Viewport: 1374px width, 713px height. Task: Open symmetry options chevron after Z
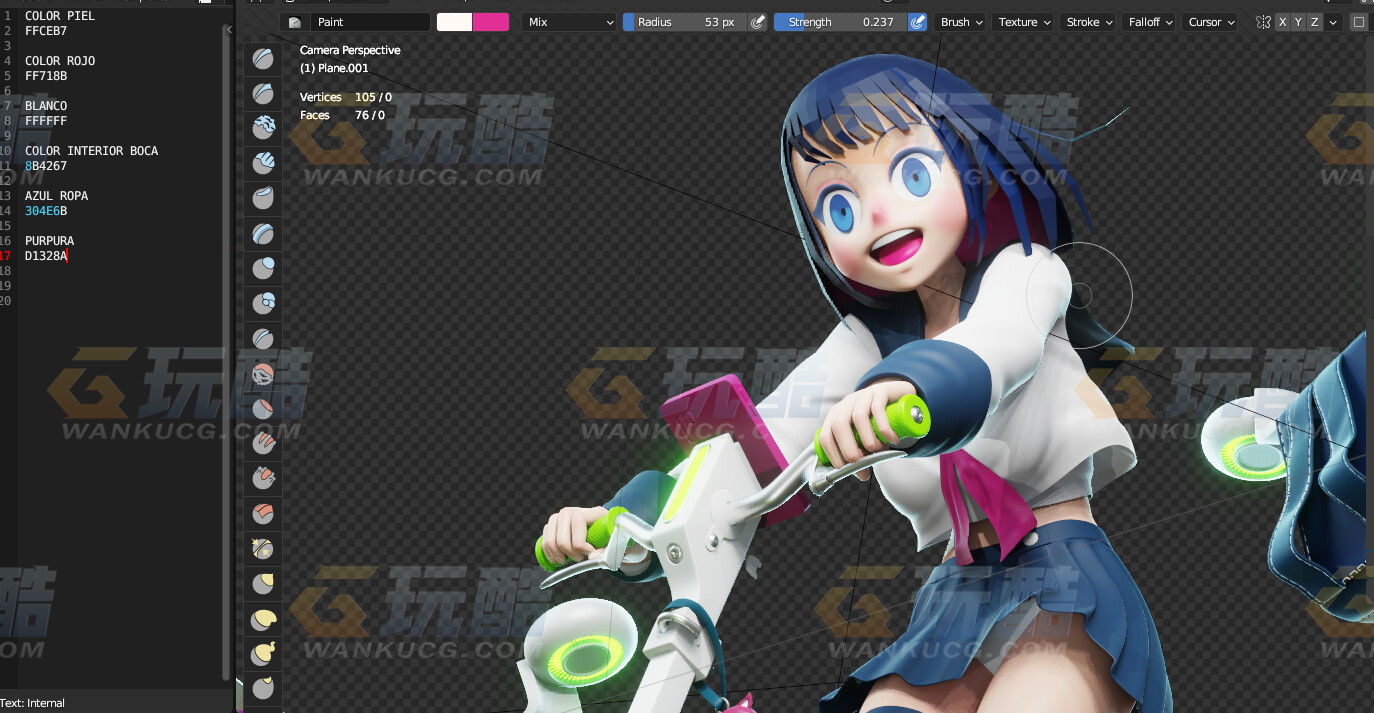click(x=1333, y=22)
